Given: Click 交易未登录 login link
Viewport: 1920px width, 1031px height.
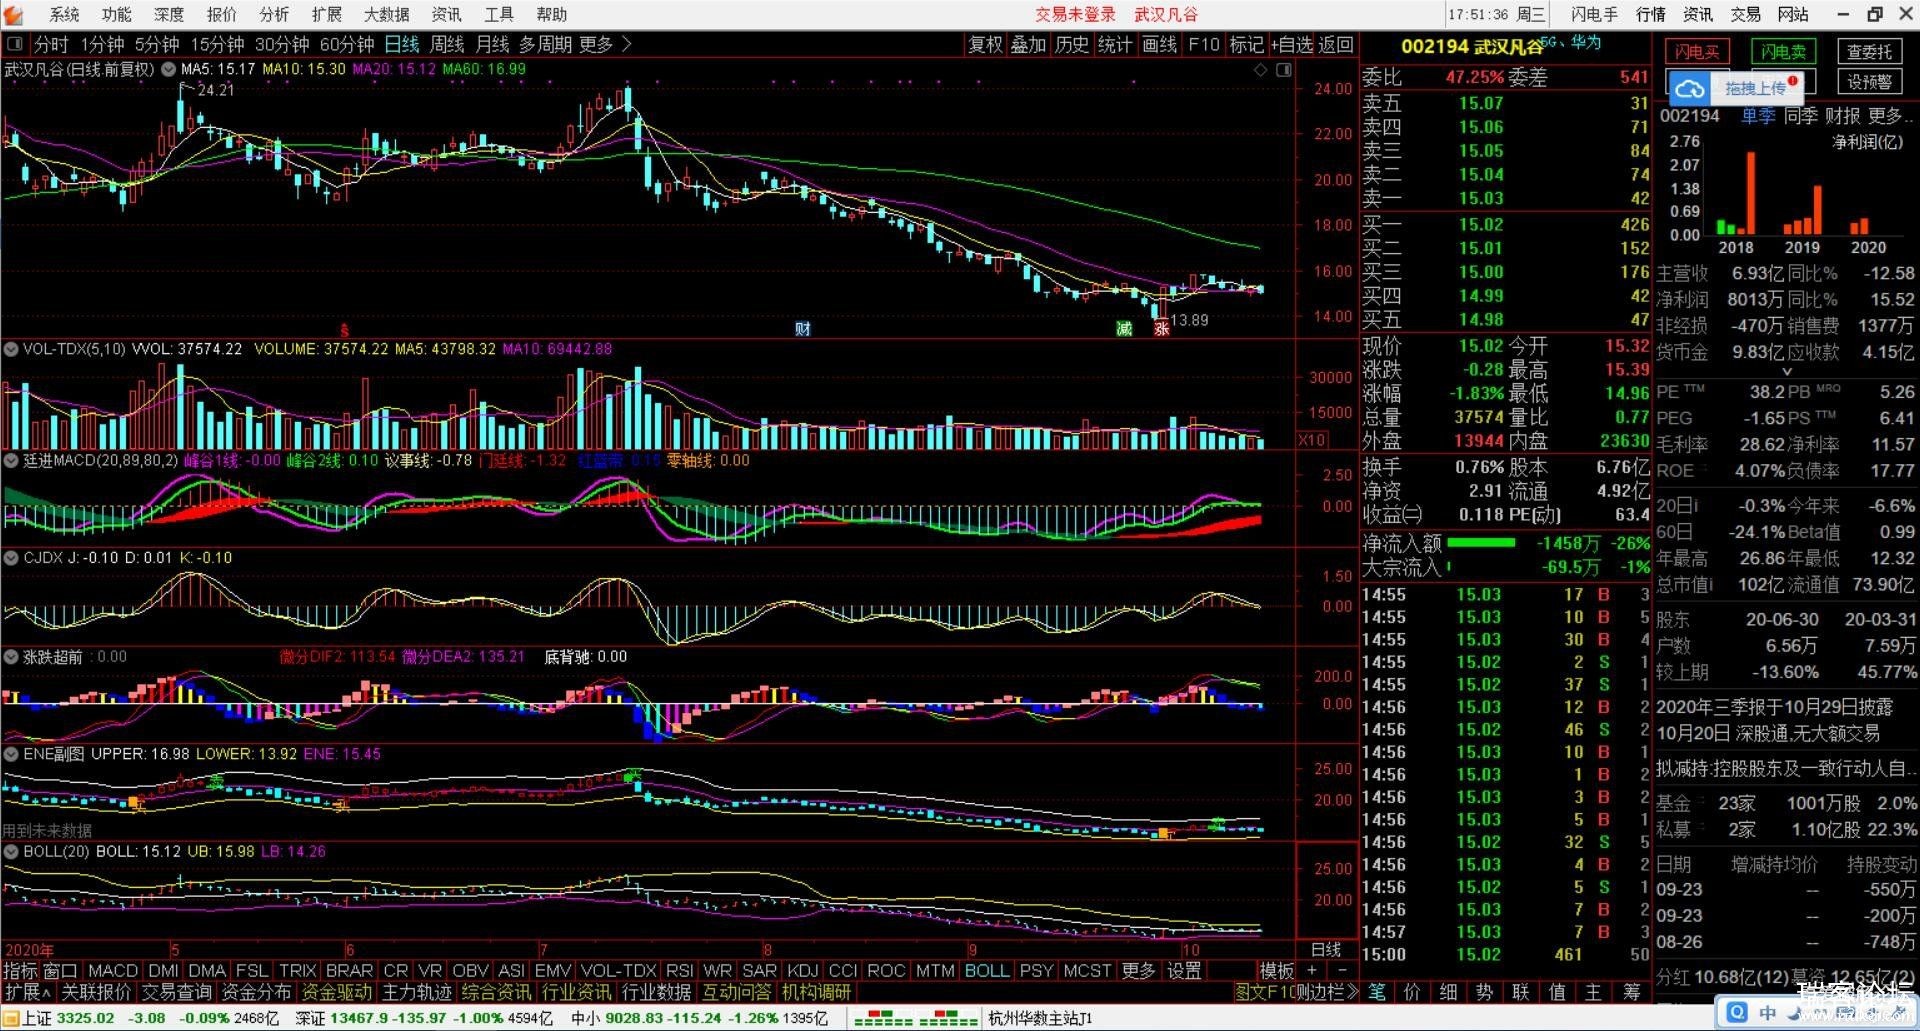Looking at the screenshot, I should coord(1075,14).
